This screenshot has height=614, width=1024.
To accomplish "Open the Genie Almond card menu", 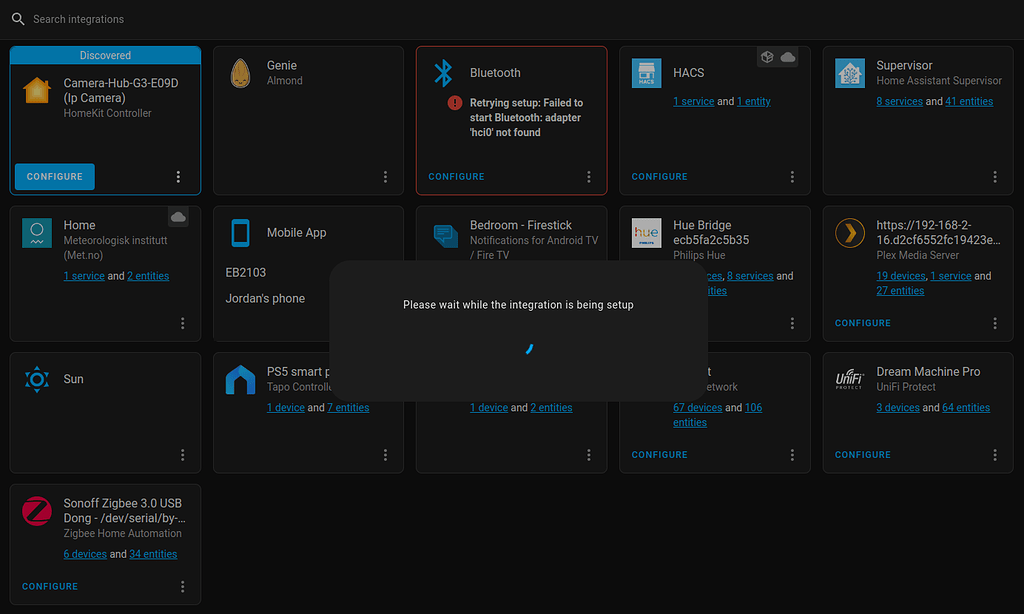I will pos(385,176).
